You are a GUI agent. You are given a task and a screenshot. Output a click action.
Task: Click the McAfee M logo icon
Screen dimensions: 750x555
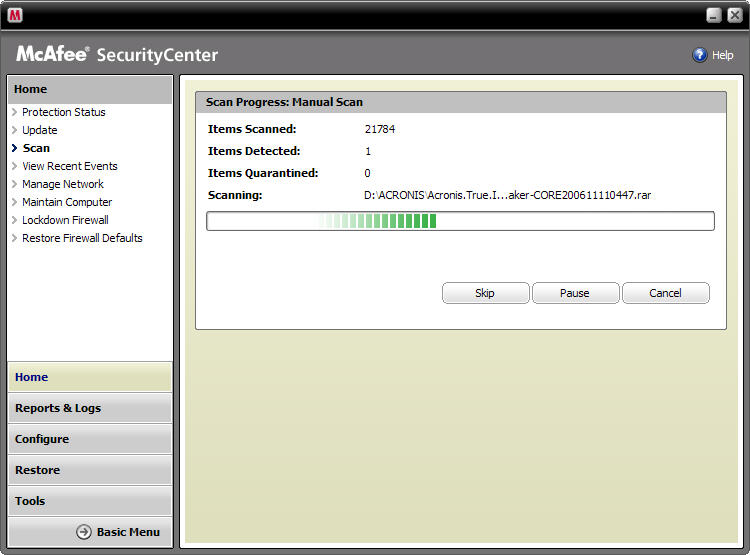tap(15, 15)
